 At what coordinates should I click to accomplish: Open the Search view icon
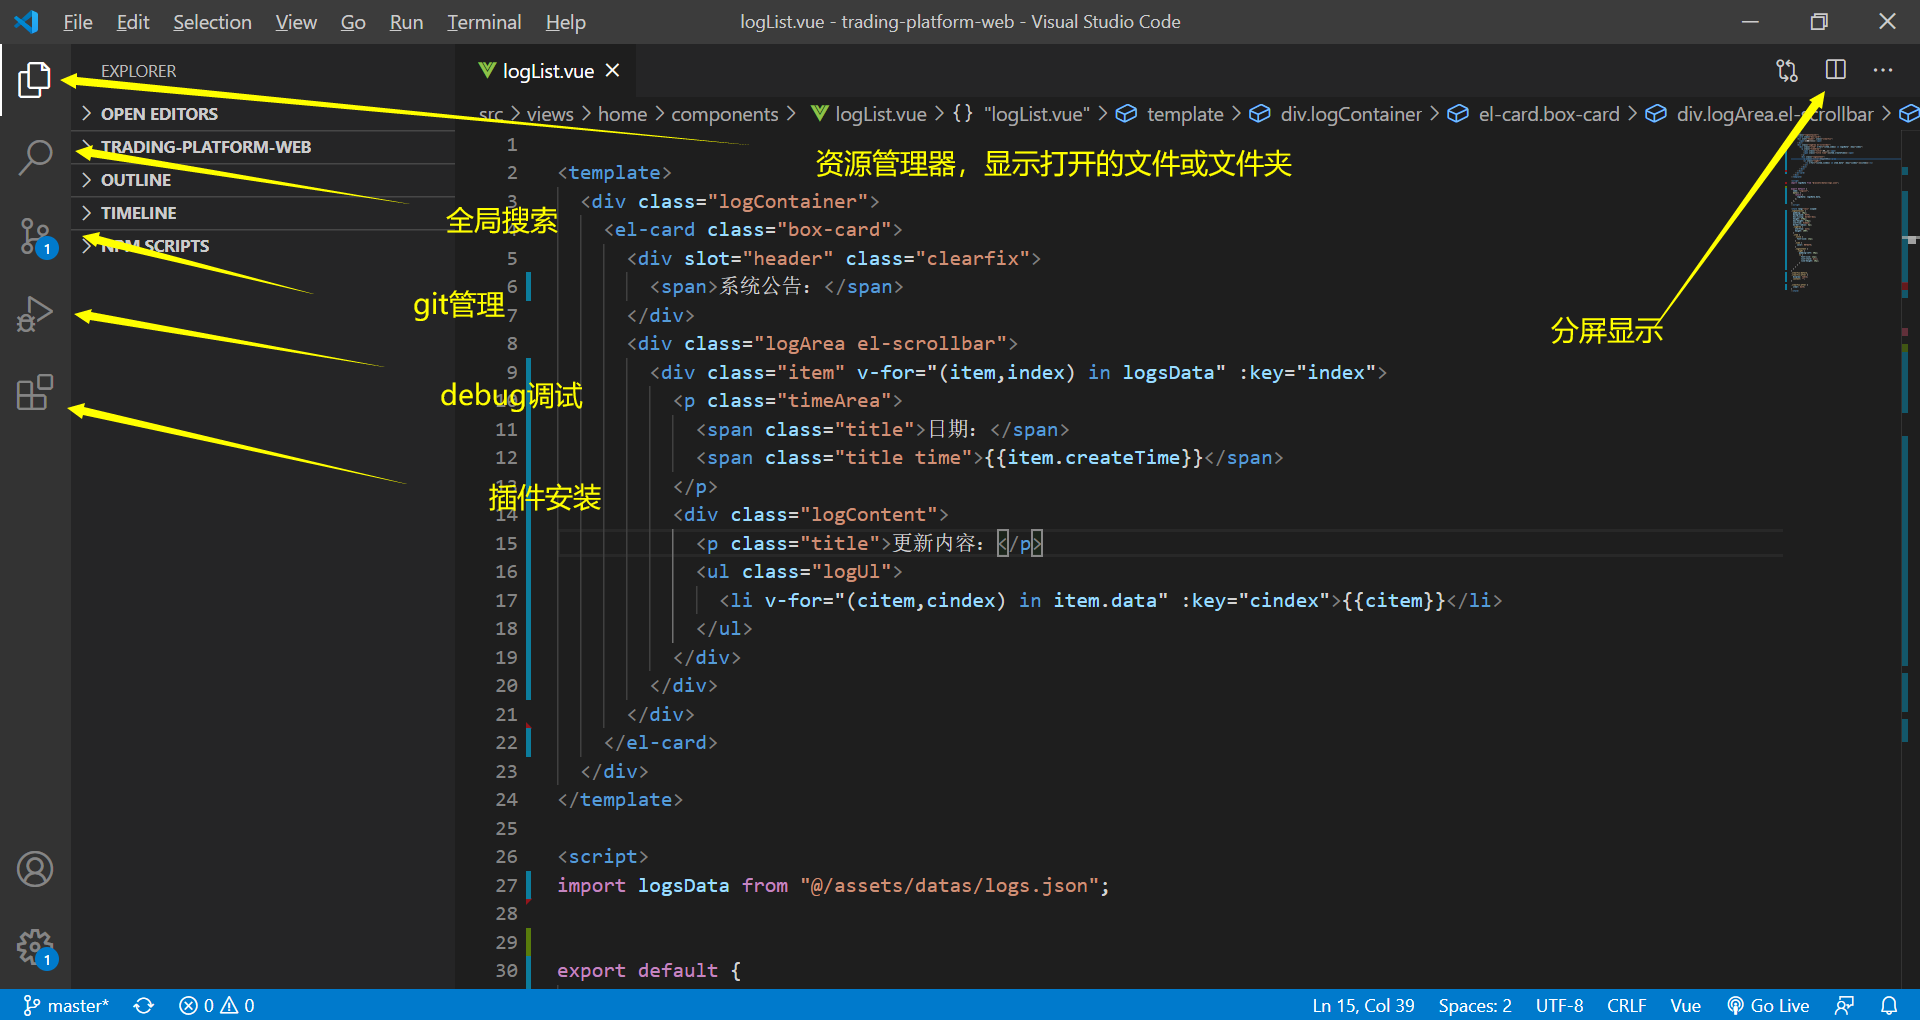[x=34, y=157]
